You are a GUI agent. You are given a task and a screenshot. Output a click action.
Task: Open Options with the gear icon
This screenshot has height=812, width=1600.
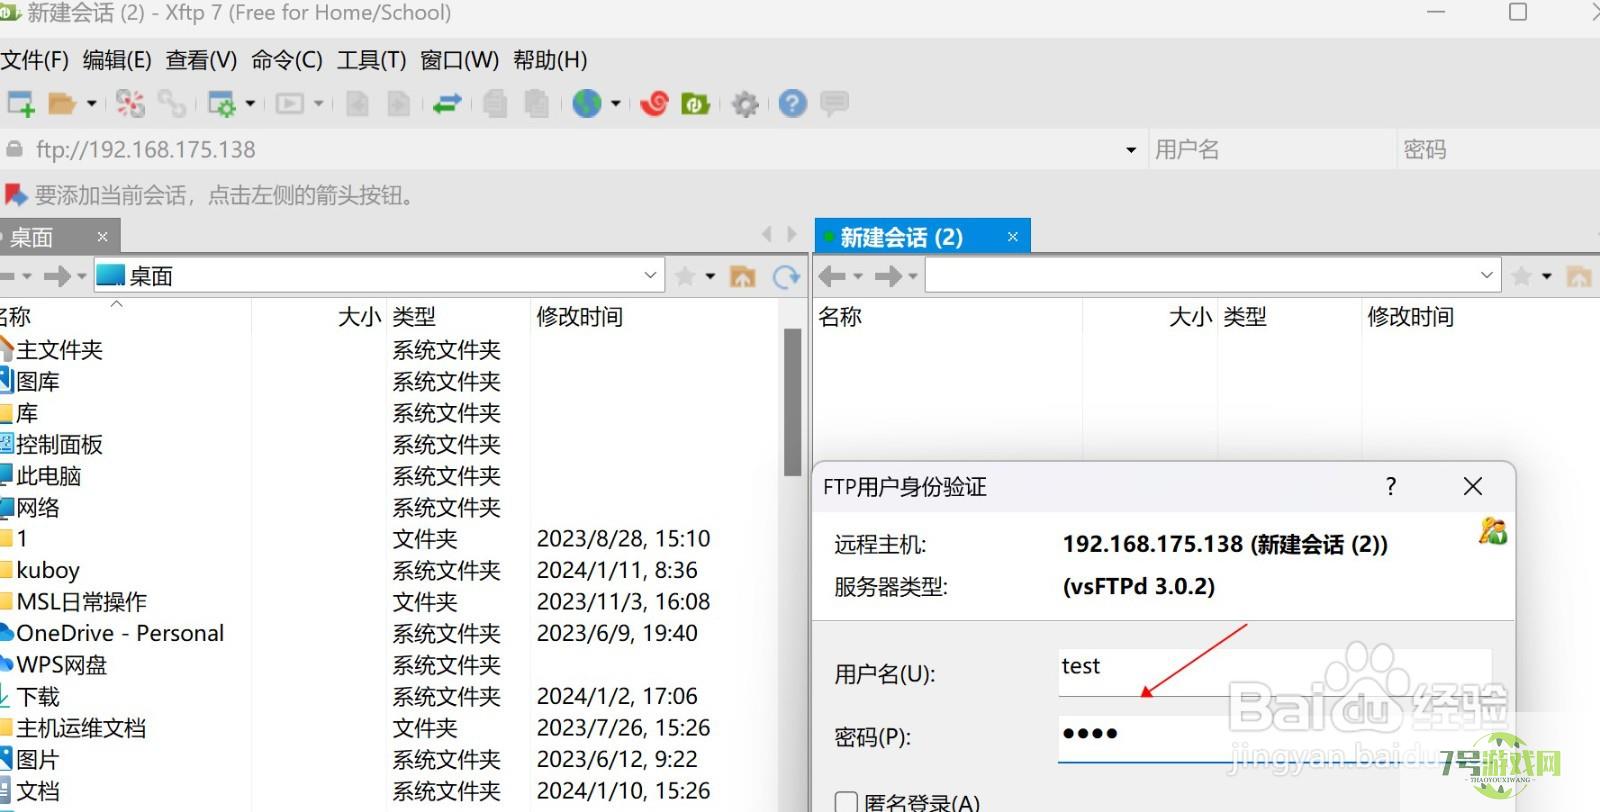click(x=745, y=104)
